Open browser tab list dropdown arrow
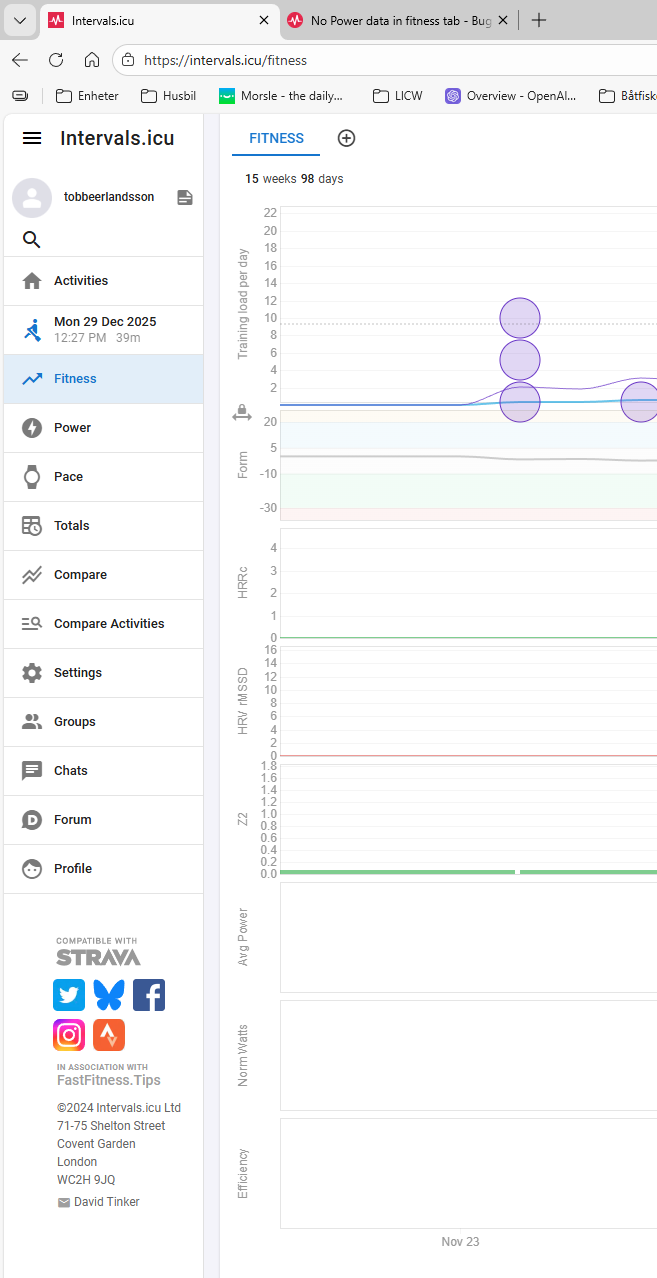The height and width of the screenshot is (1278, 657). 19,20
